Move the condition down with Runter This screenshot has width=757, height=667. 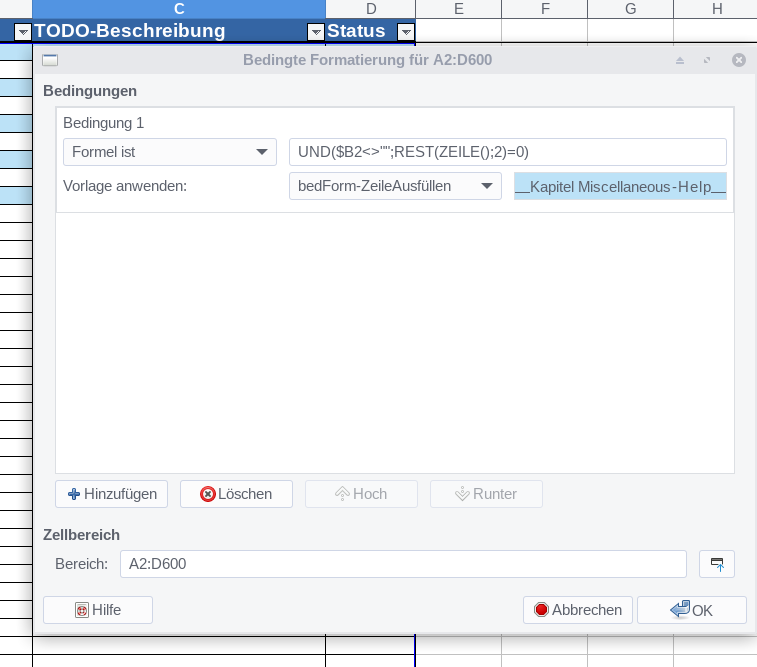coord(486,494)
